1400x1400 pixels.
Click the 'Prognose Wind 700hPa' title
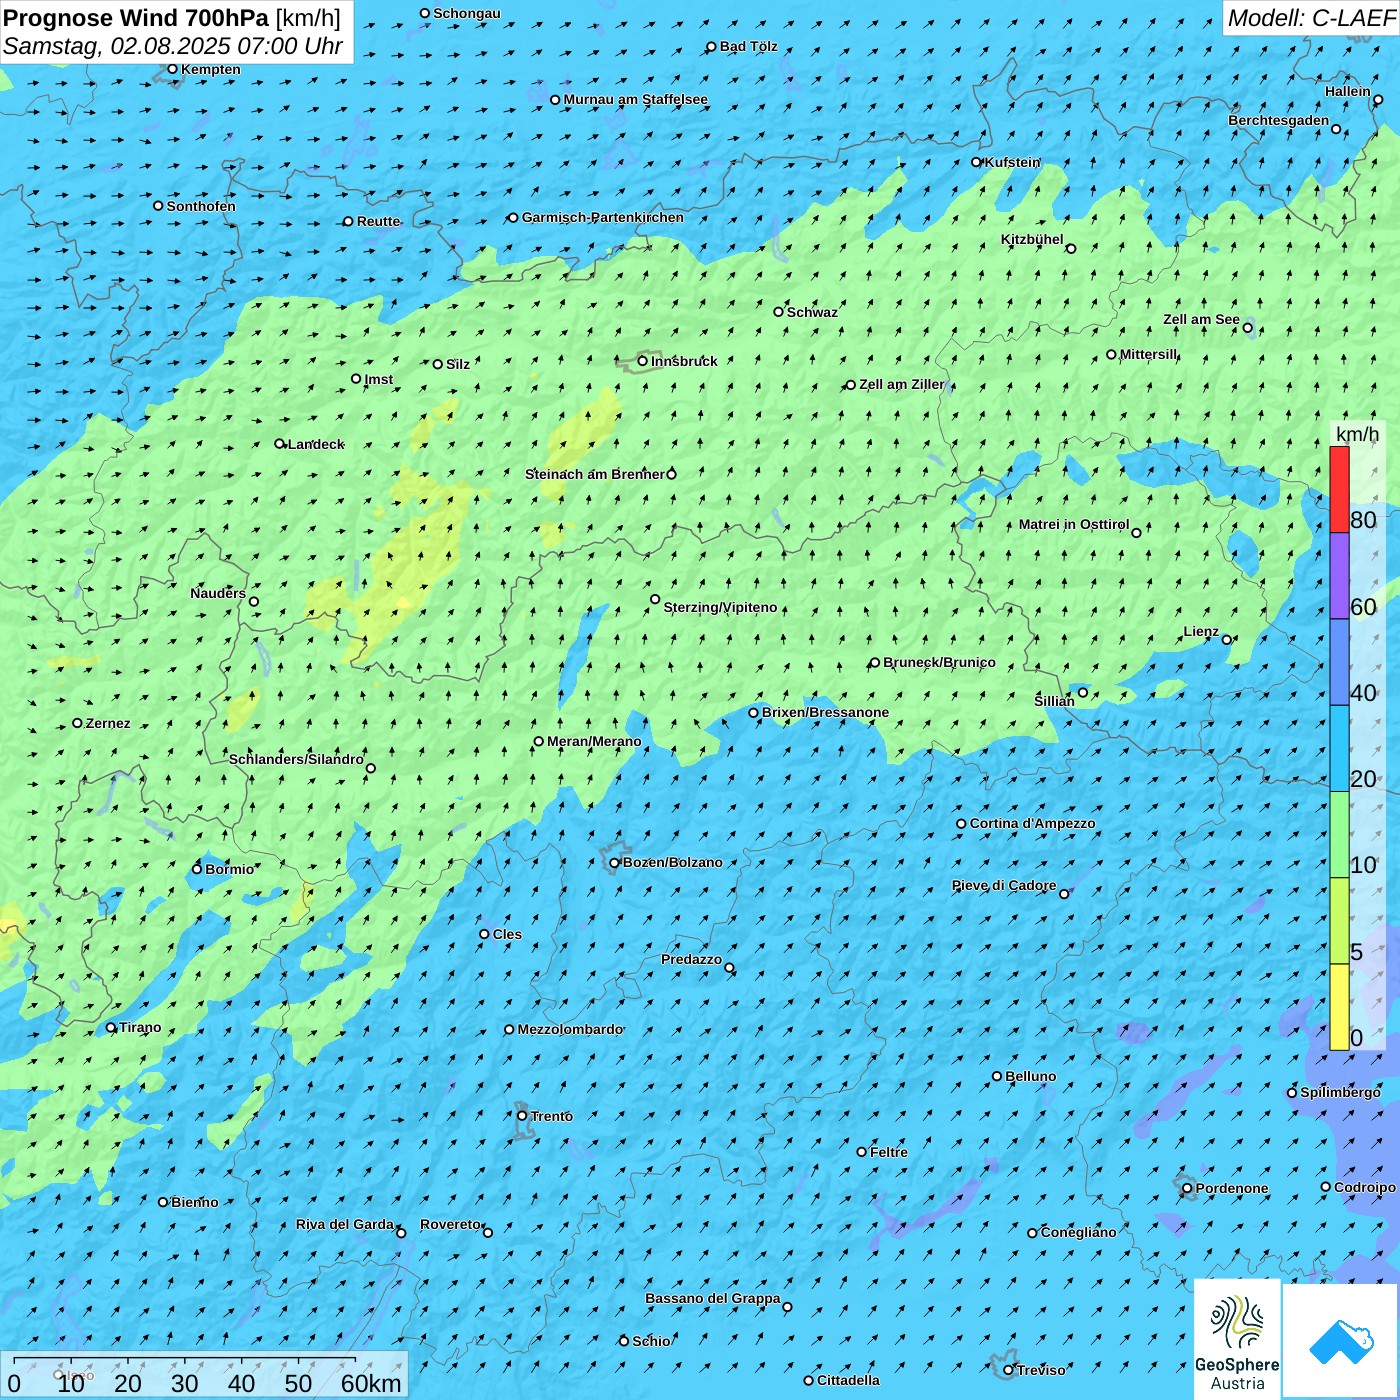click(x=136, y=18)
